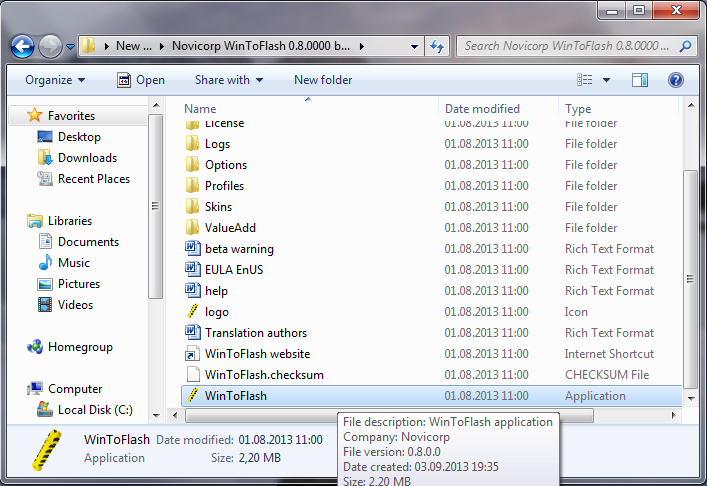Image resolution: width=707 pixels, height=486 pixels.
Task: Sort by the Type column header
Action: (578, 109)
